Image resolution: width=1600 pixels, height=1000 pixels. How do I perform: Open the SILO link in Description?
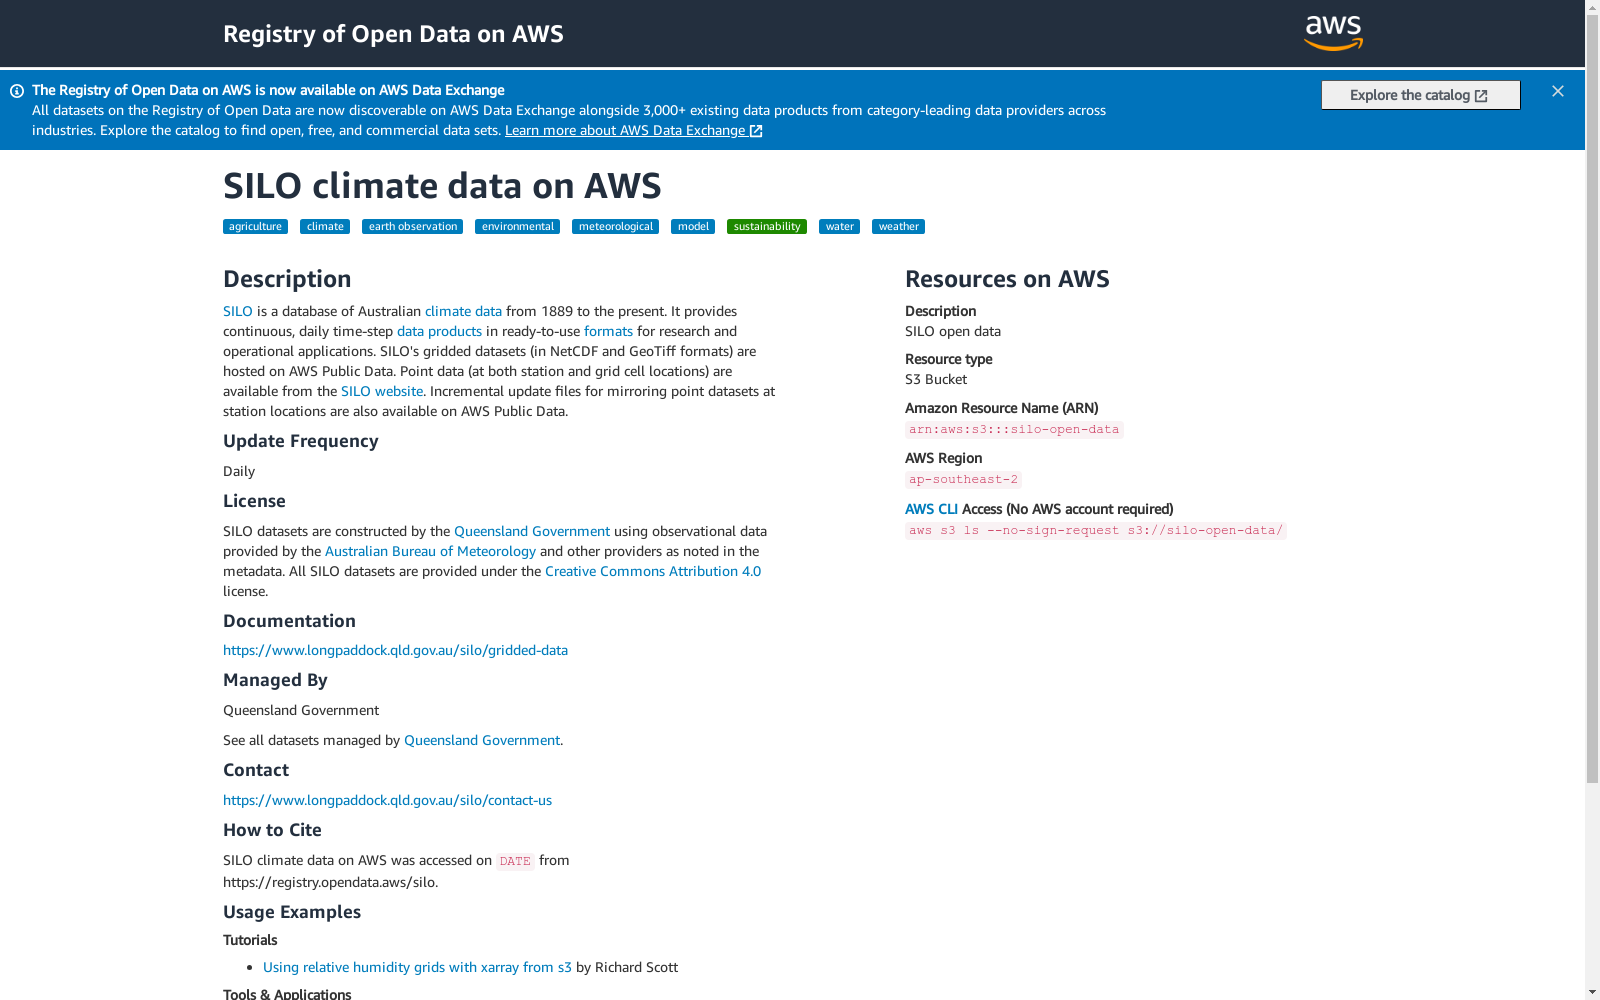(238, 311)
